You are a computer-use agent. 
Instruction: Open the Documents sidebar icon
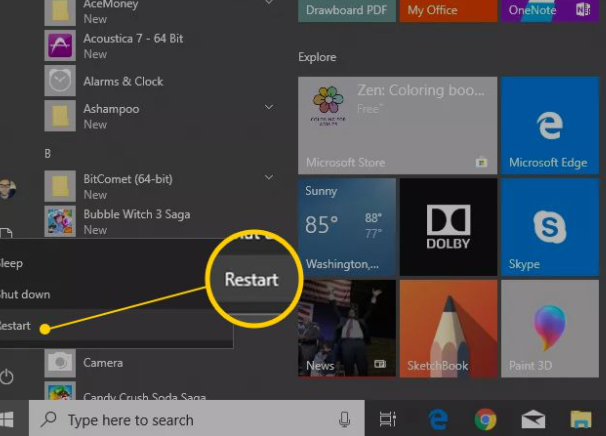[x=6, y=233]
